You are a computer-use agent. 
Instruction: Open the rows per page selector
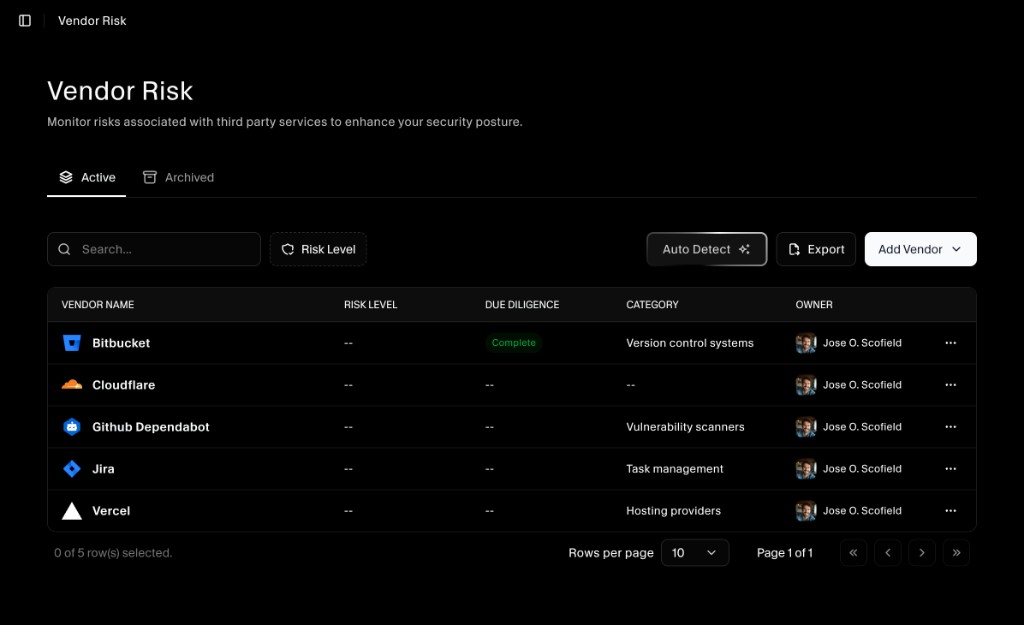(x=695, y=553)
